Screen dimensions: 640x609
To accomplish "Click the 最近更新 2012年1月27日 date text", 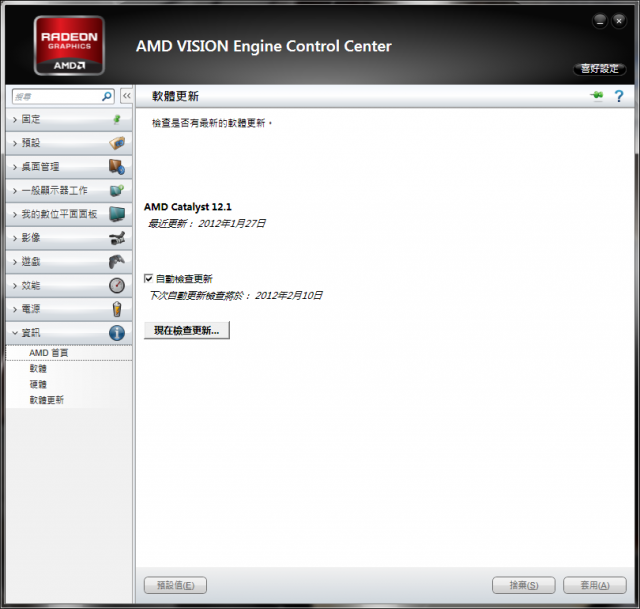I will 207,223.
